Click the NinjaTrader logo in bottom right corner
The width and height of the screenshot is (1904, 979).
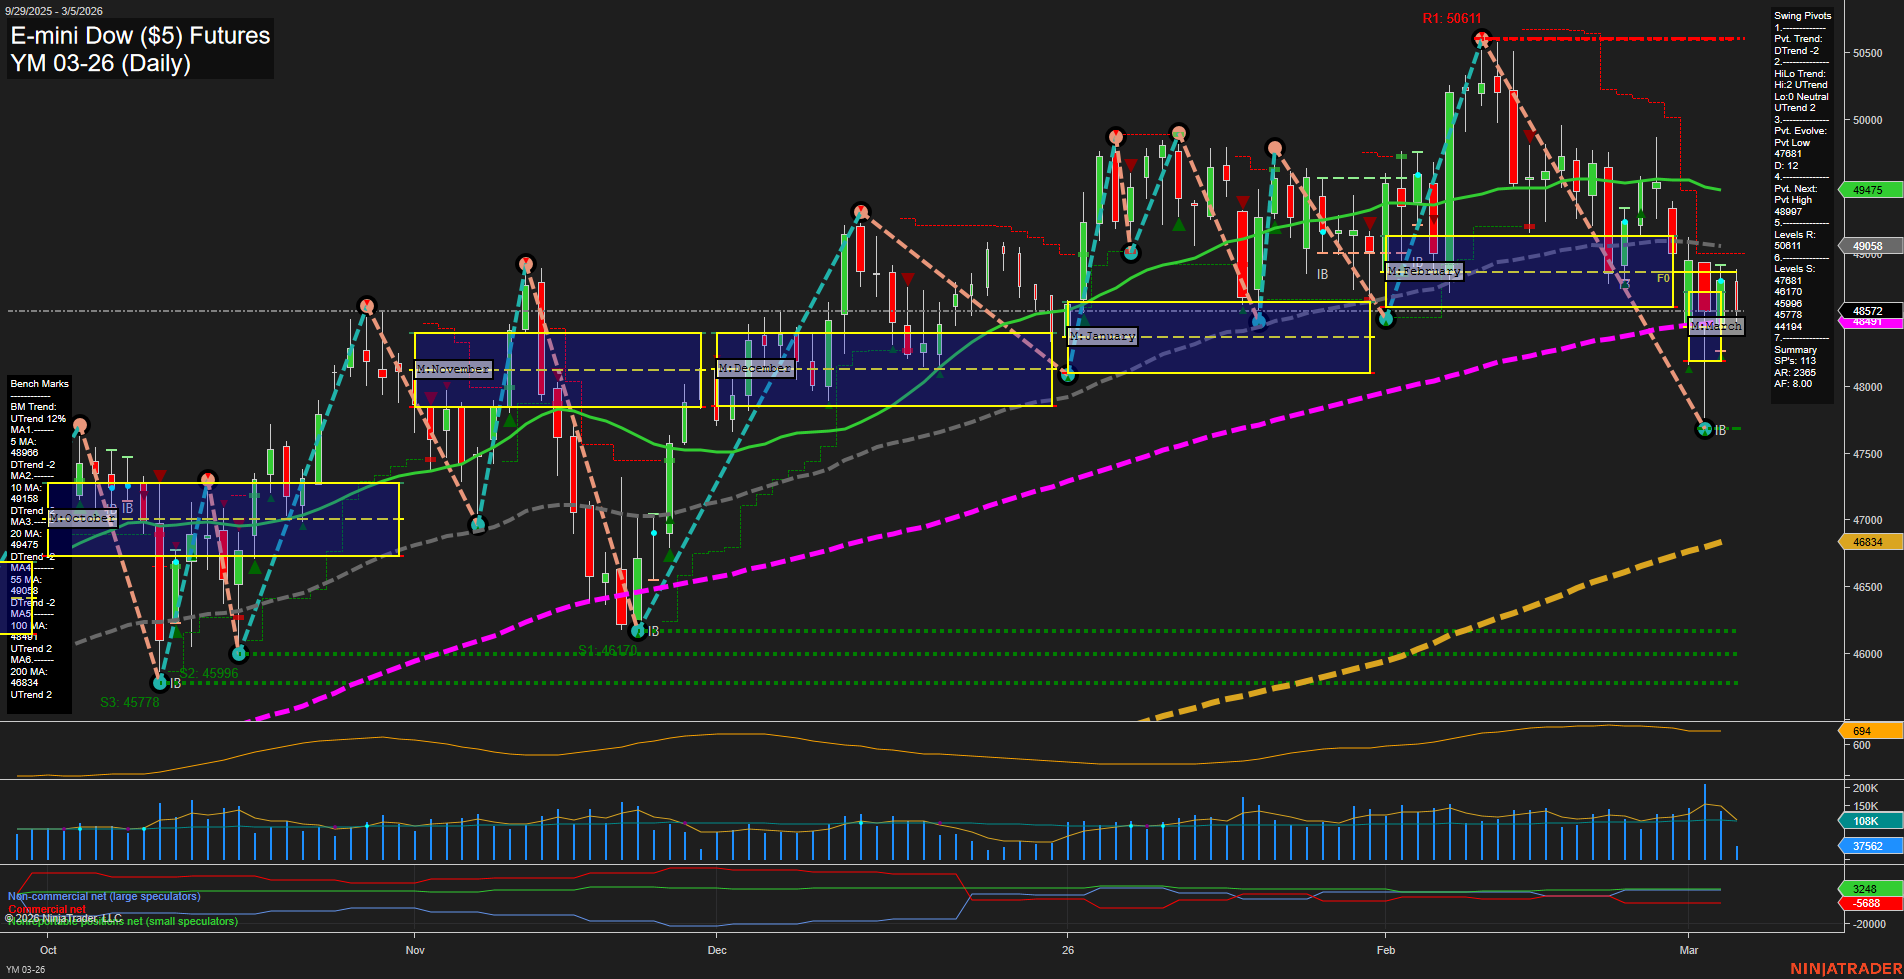click(x=1844, y=967)
